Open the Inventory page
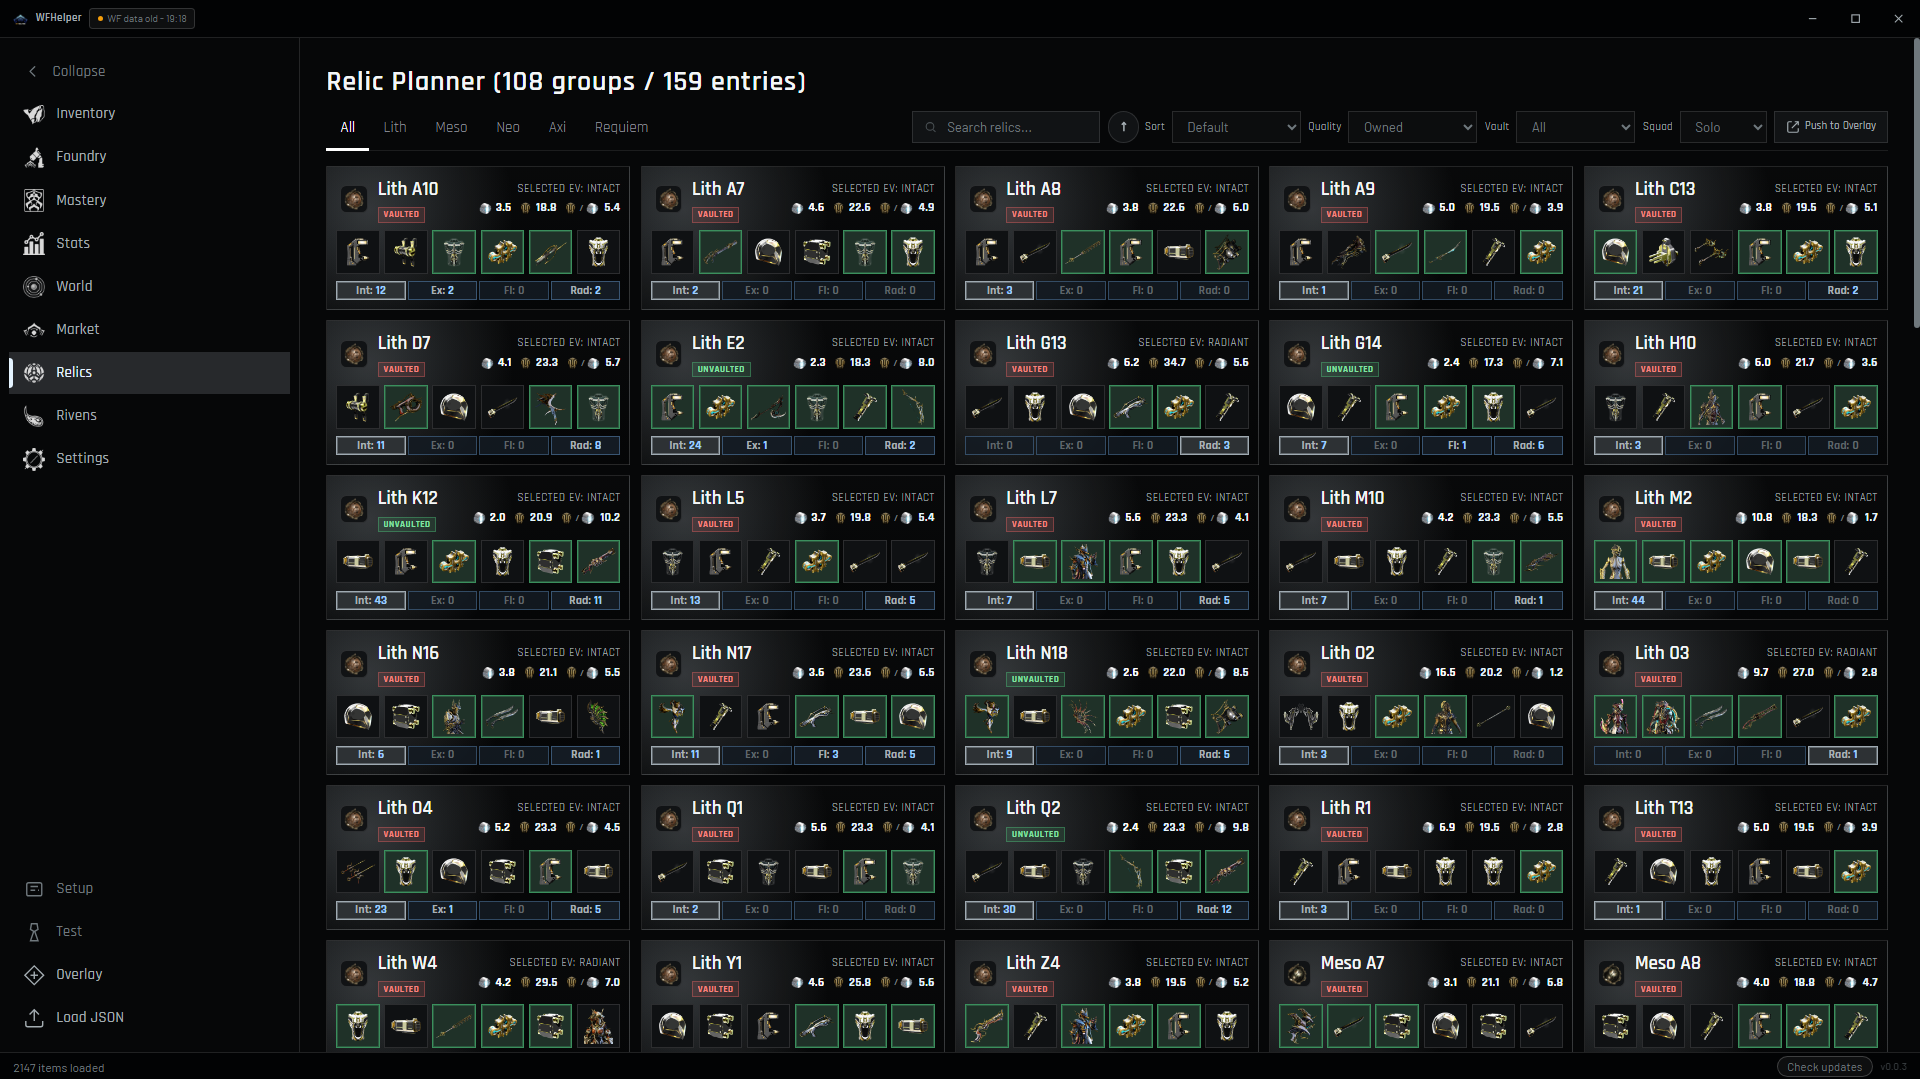 pos(149,114)
